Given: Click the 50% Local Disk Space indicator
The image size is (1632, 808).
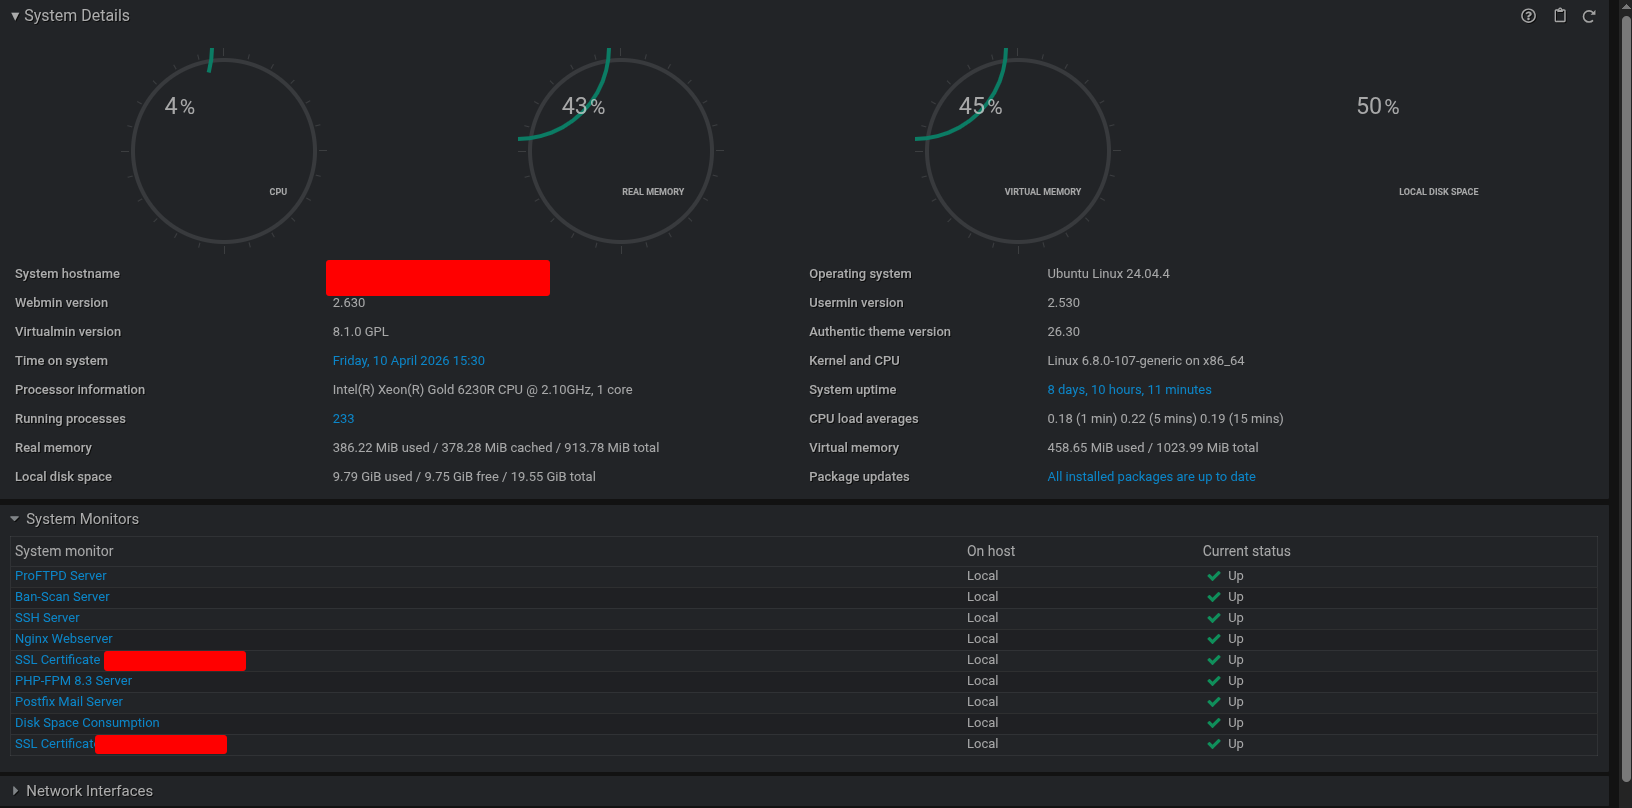Looking at the screenshot, I should [1377, 107].
